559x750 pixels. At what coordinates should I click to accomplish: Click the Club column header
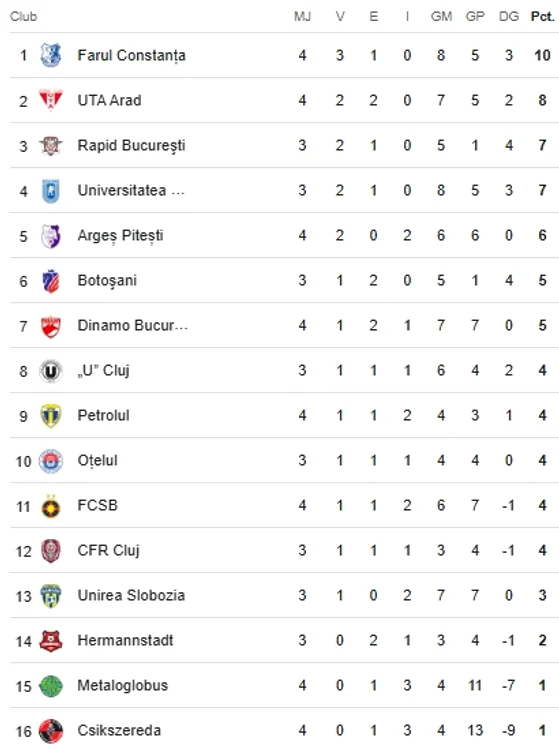click(23, 16)
